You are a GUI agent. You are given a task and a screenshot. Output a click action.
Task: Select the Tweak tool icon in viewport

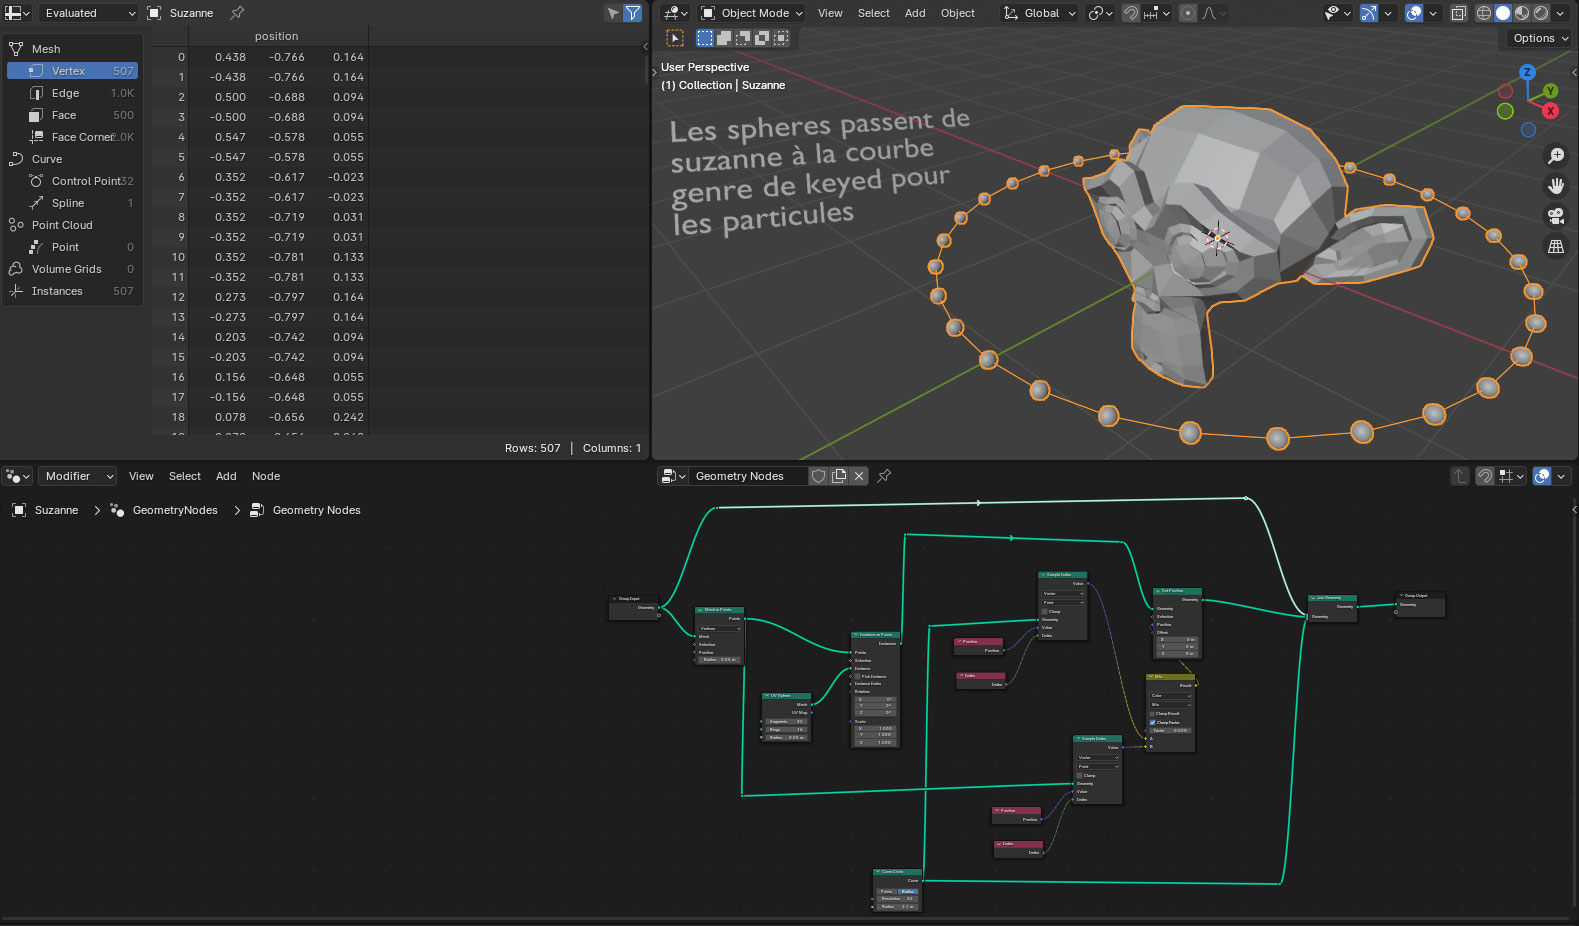[x=675, y=38]
